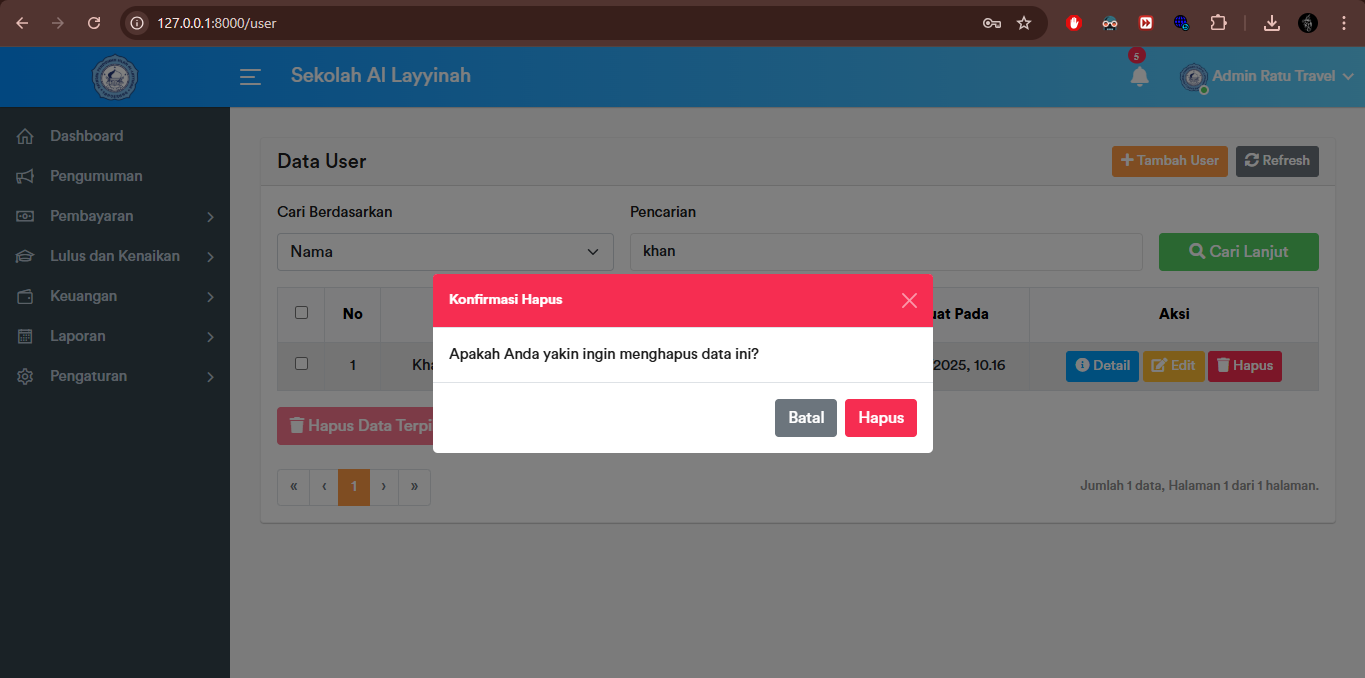Reload page using browser refresh icon

(x=94, y=23)
